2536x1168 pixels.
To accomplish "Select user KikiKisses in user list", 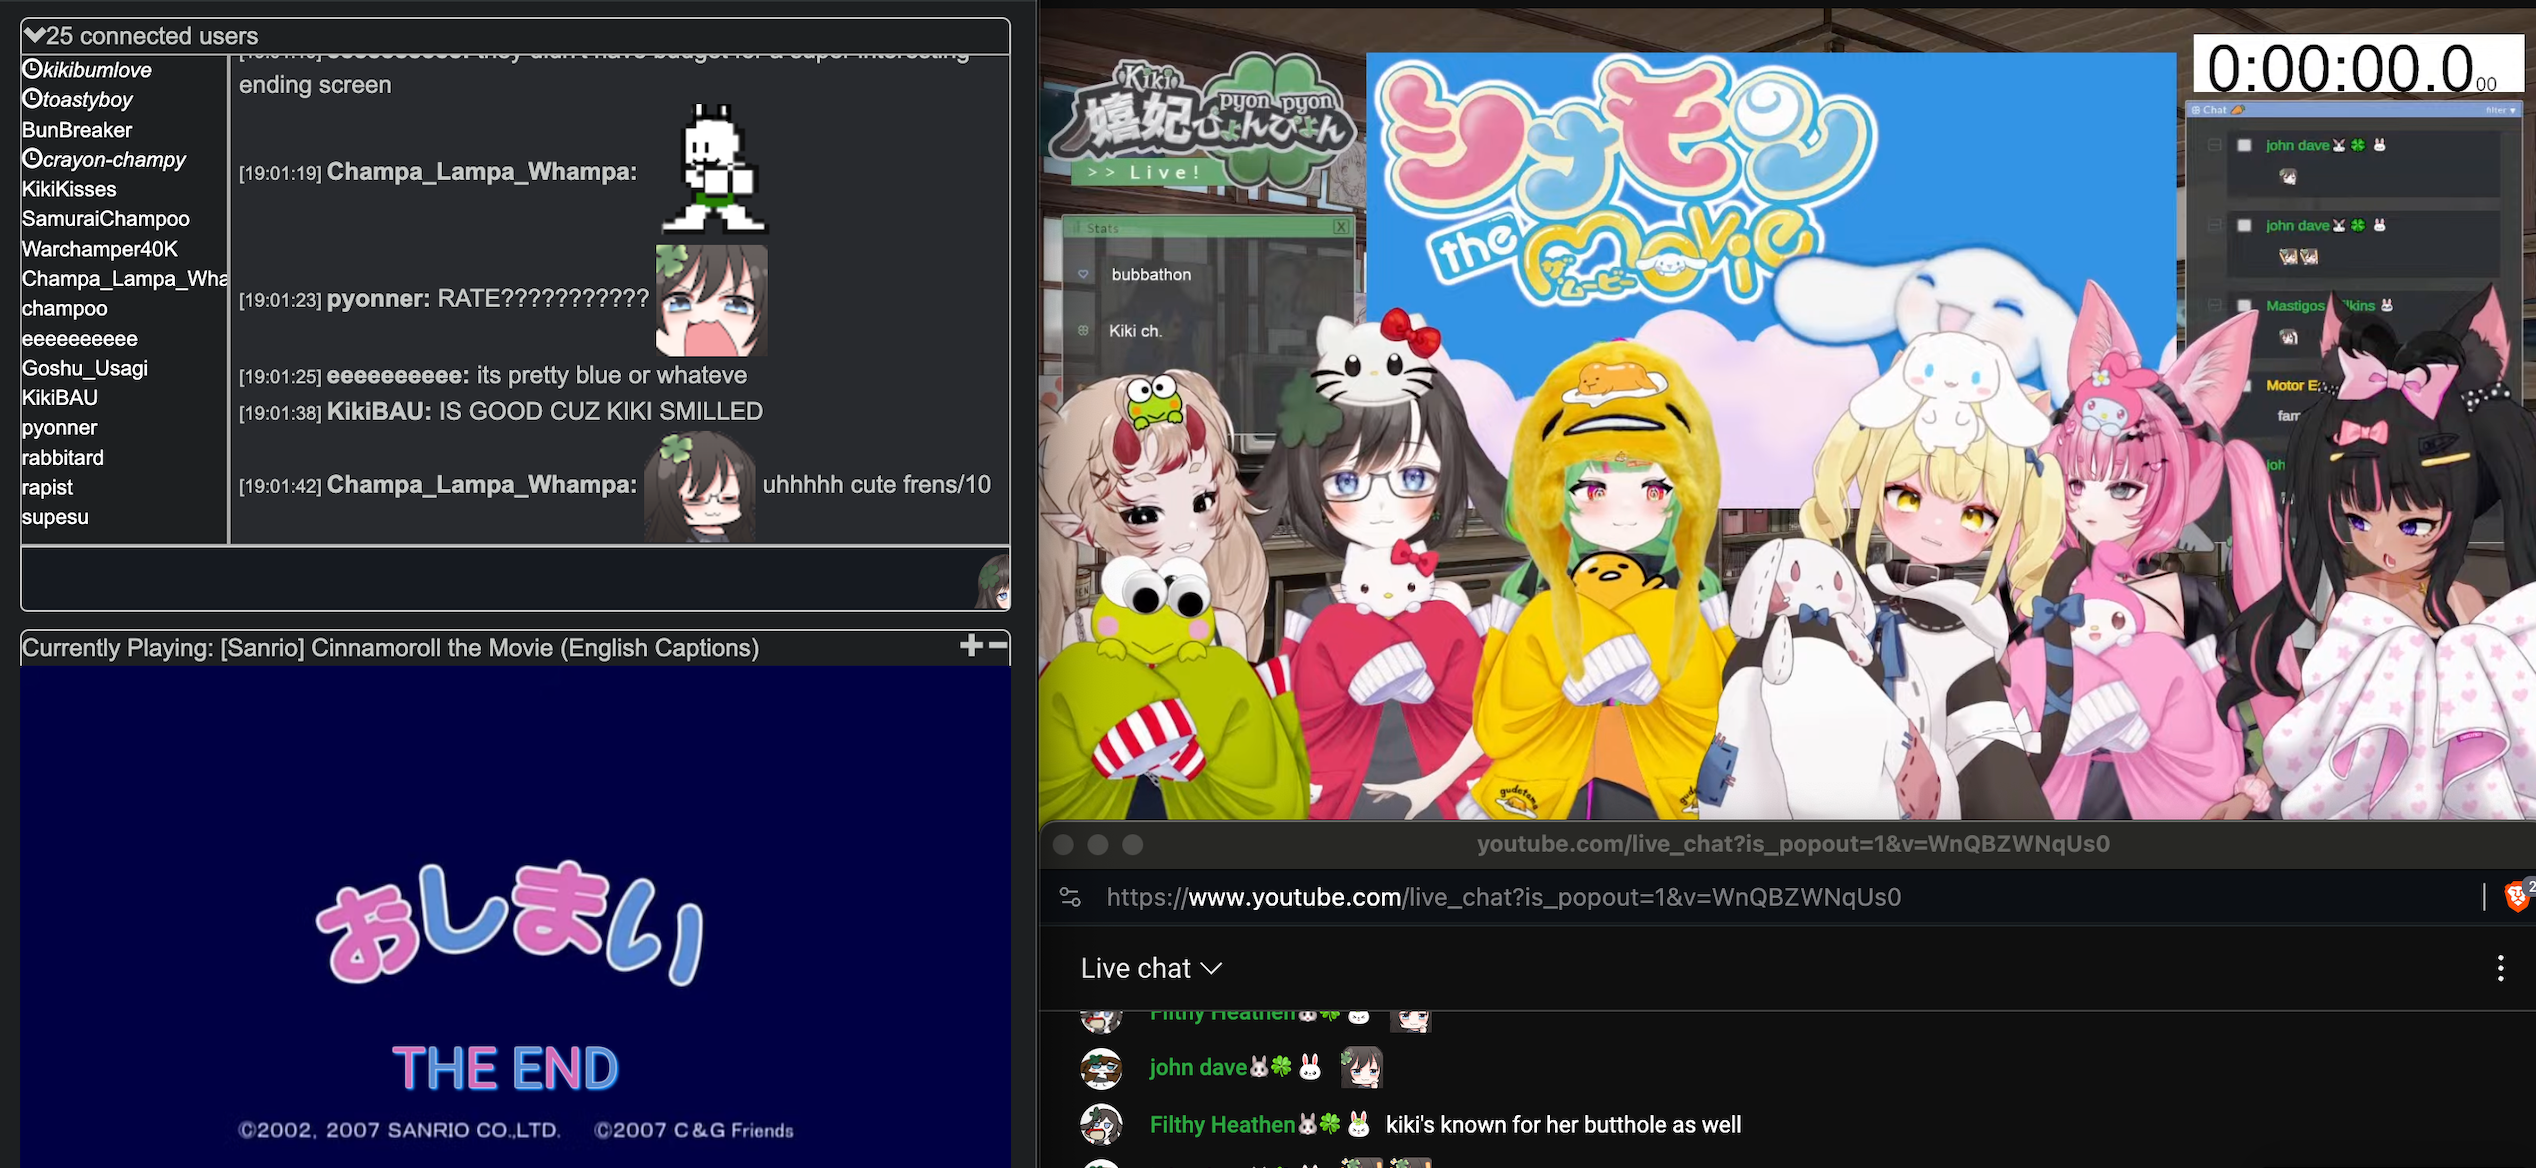I will pyautogui.click(x=69, y=189).
